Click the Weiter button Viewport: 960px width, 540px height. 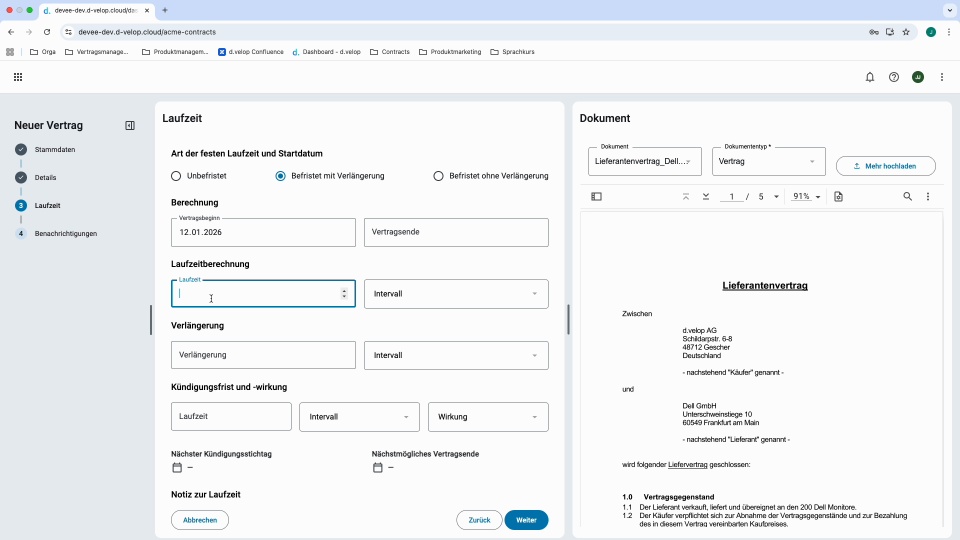(x=527, y=520)
